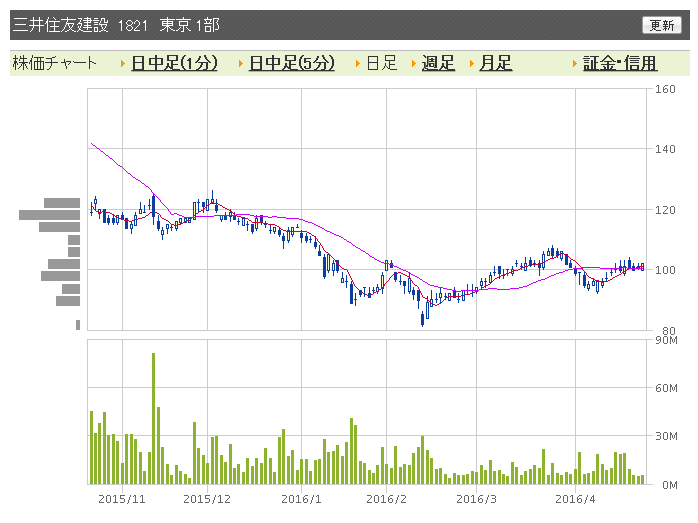Click orange arrow beside 日中足(5分)
The image size is (698, 523).
click(240, 64)
